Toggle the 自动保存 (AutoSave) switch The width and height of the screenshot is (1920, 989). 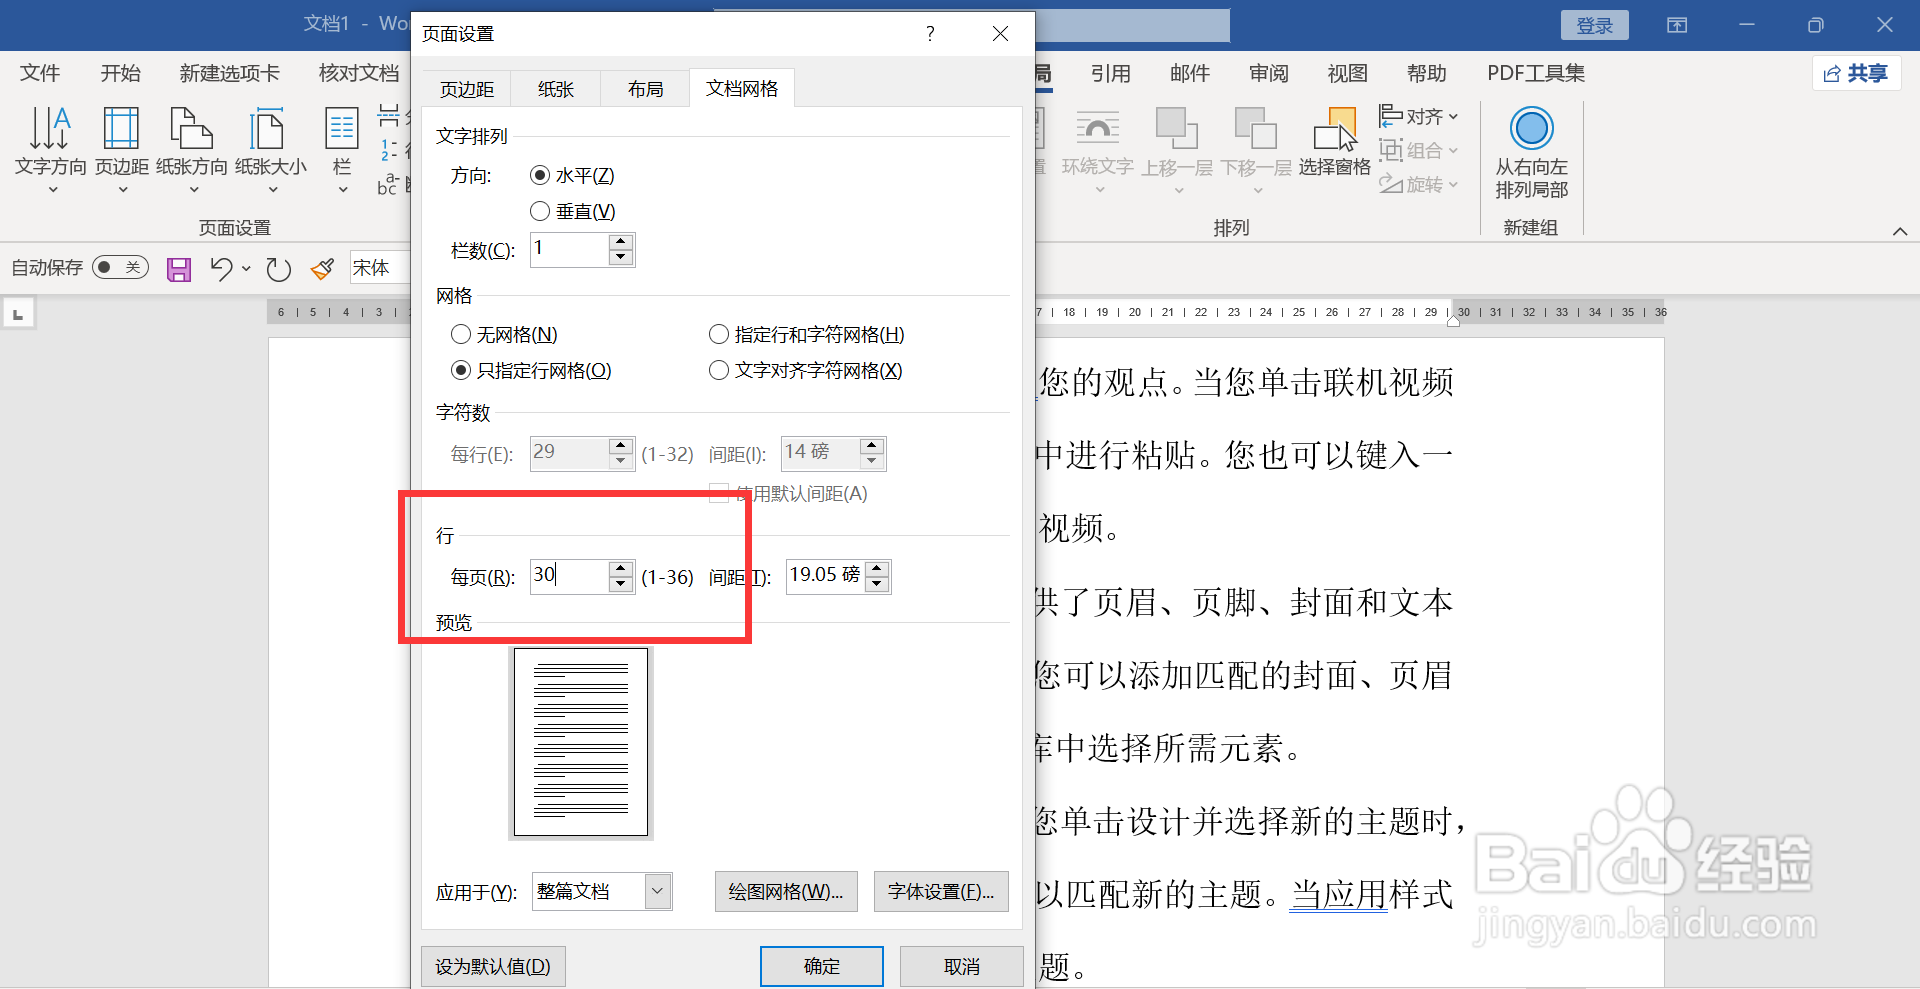(119, 267)
